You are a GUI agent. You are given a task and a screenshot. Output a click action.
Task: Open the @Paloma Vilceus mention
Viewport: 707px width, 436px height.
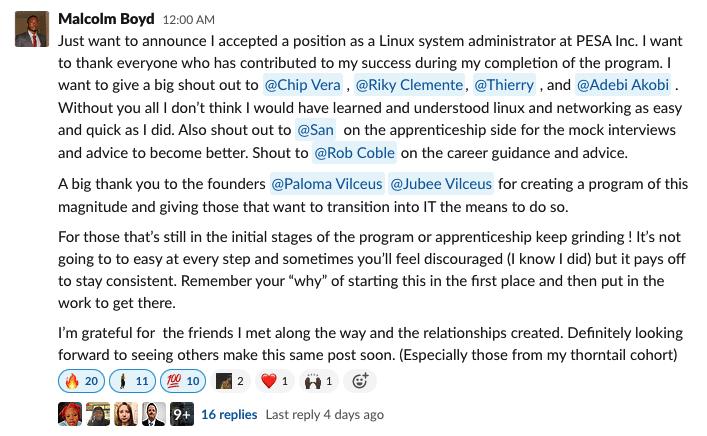(327, 184)
